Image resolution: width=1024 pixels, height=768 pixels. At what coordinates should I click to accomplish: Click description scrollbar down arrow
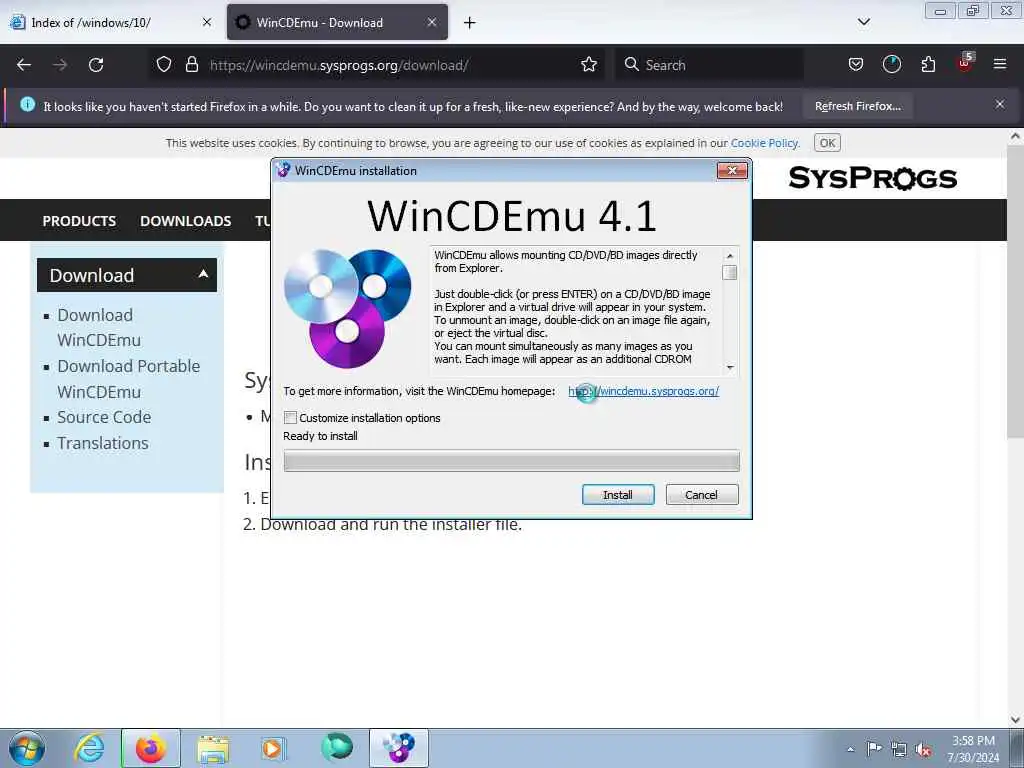pyautogui.click(x=730, y=368)
